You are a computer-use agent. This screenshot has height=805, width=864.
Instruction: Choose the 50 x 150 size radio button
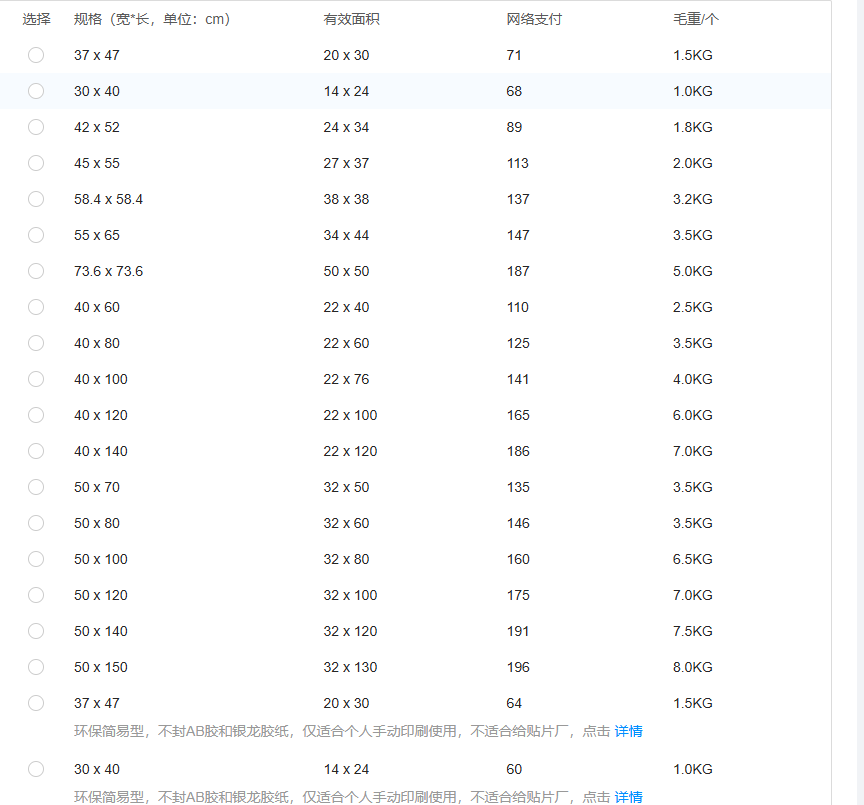(36, 667)
